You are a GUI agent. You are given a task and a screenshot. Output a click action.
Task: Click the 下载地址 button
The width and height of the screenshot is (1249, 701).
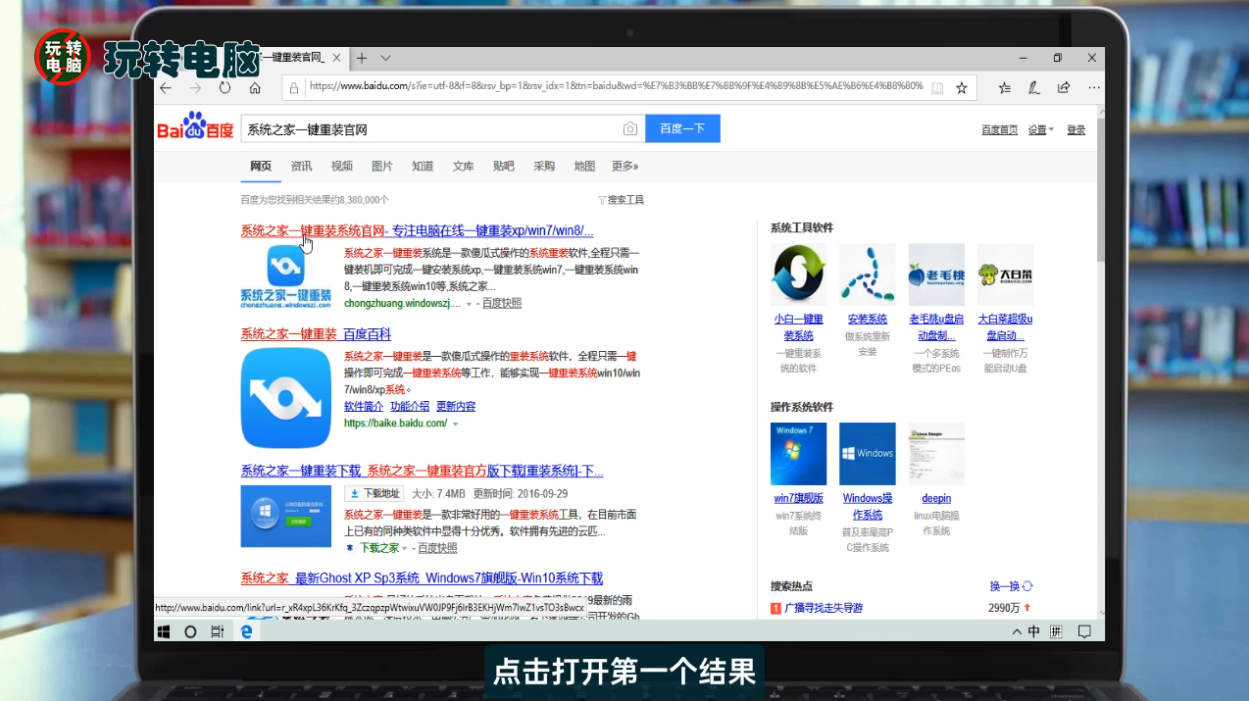click(x=374, y=493)
